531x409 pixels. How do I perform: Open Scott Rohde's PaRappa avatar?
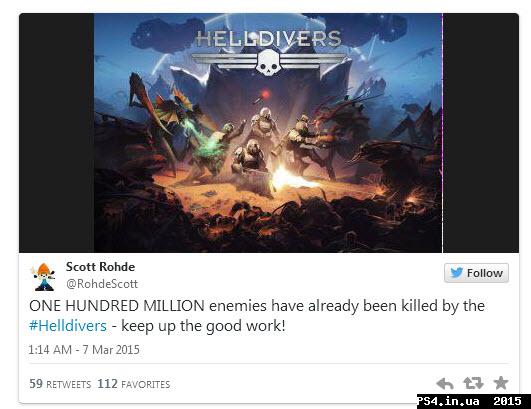pyautogui.click(x=43, y=277)
